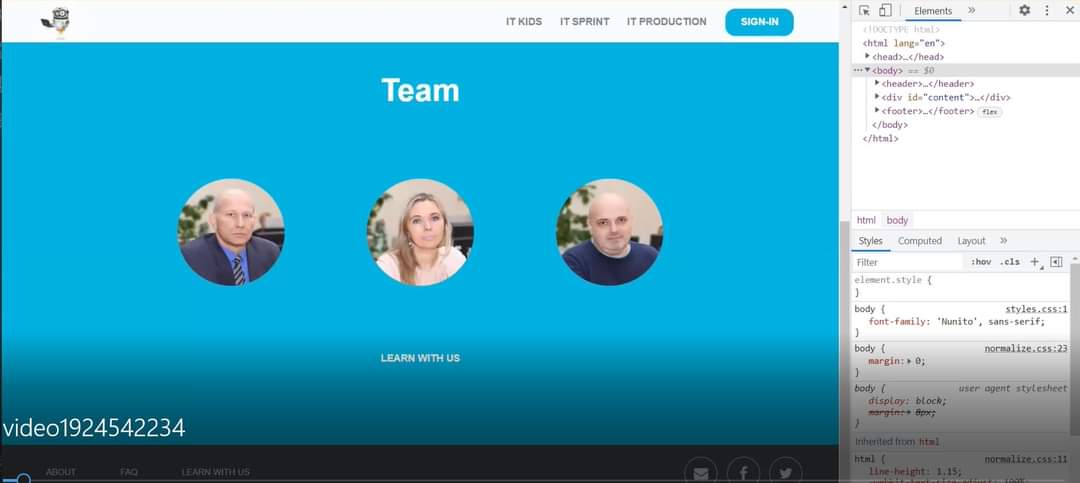Open IT SPRINT navigation item
Image resolution: width=1080 pixels, height=483 pixels.
pos(585,22)
